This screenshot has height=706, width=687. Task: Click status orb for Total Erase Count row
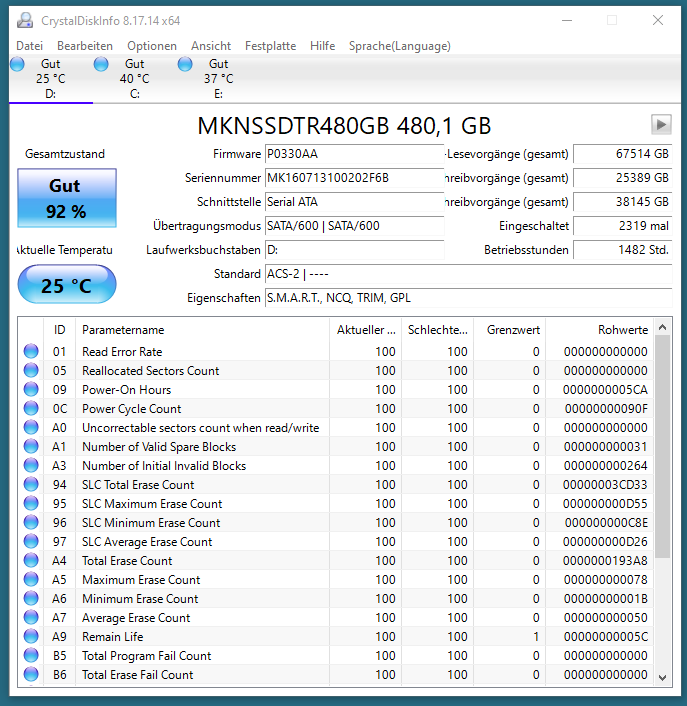point(31,560)
